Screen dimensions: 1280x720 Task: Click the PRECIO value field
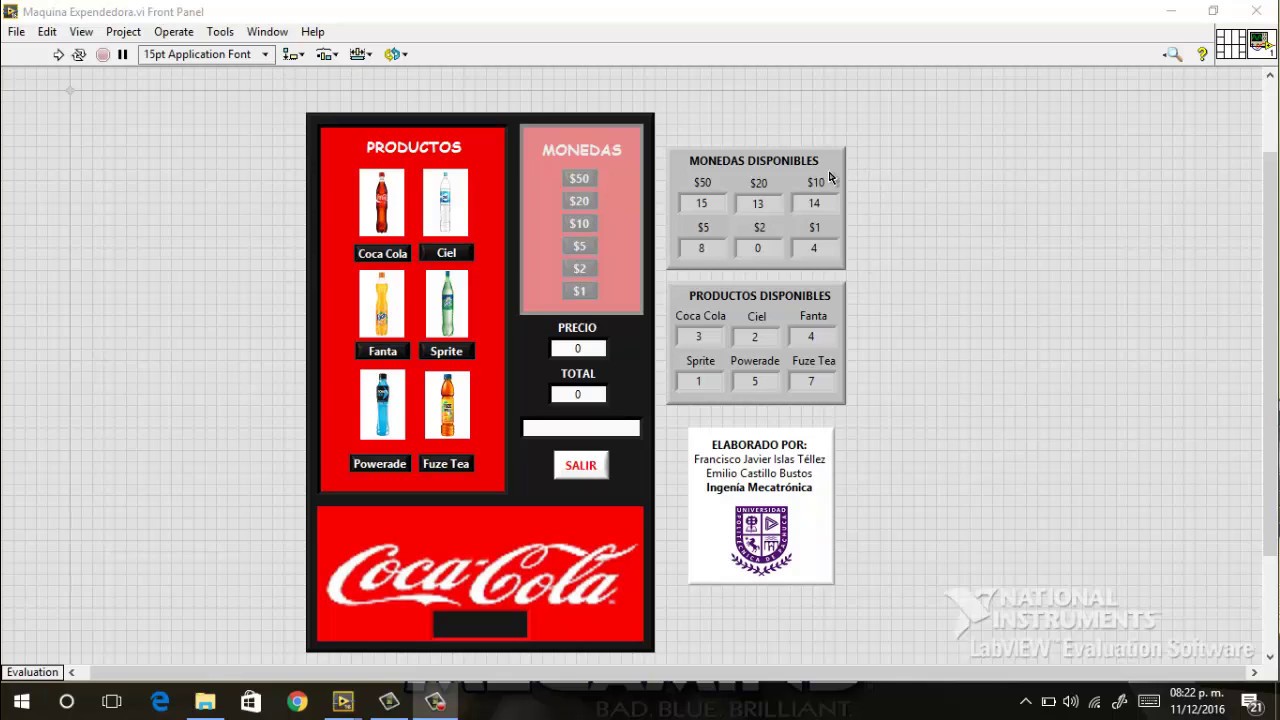click(x=578, y=348)
